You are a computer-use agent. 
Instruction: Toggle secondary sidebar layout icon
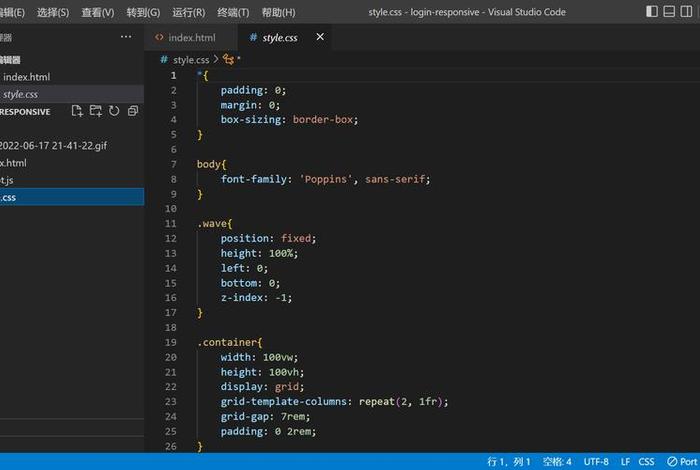pyautogui.click(x=686, y=12)
